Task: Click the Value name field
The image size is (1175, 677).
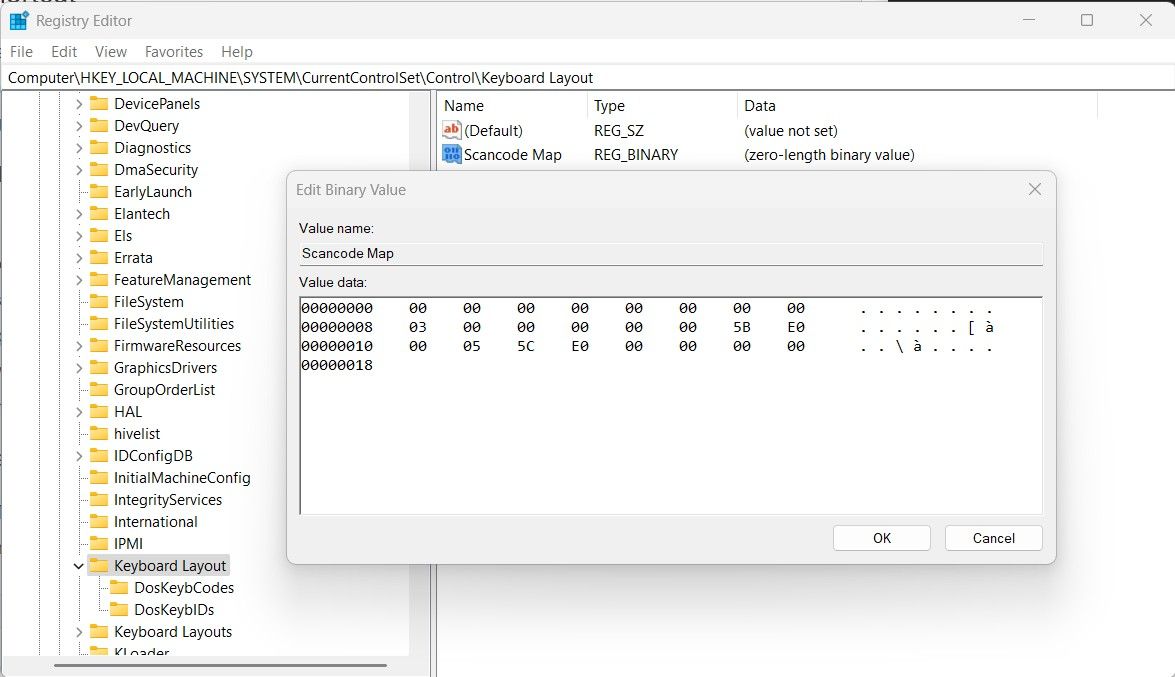Action: tap(671, 253)
